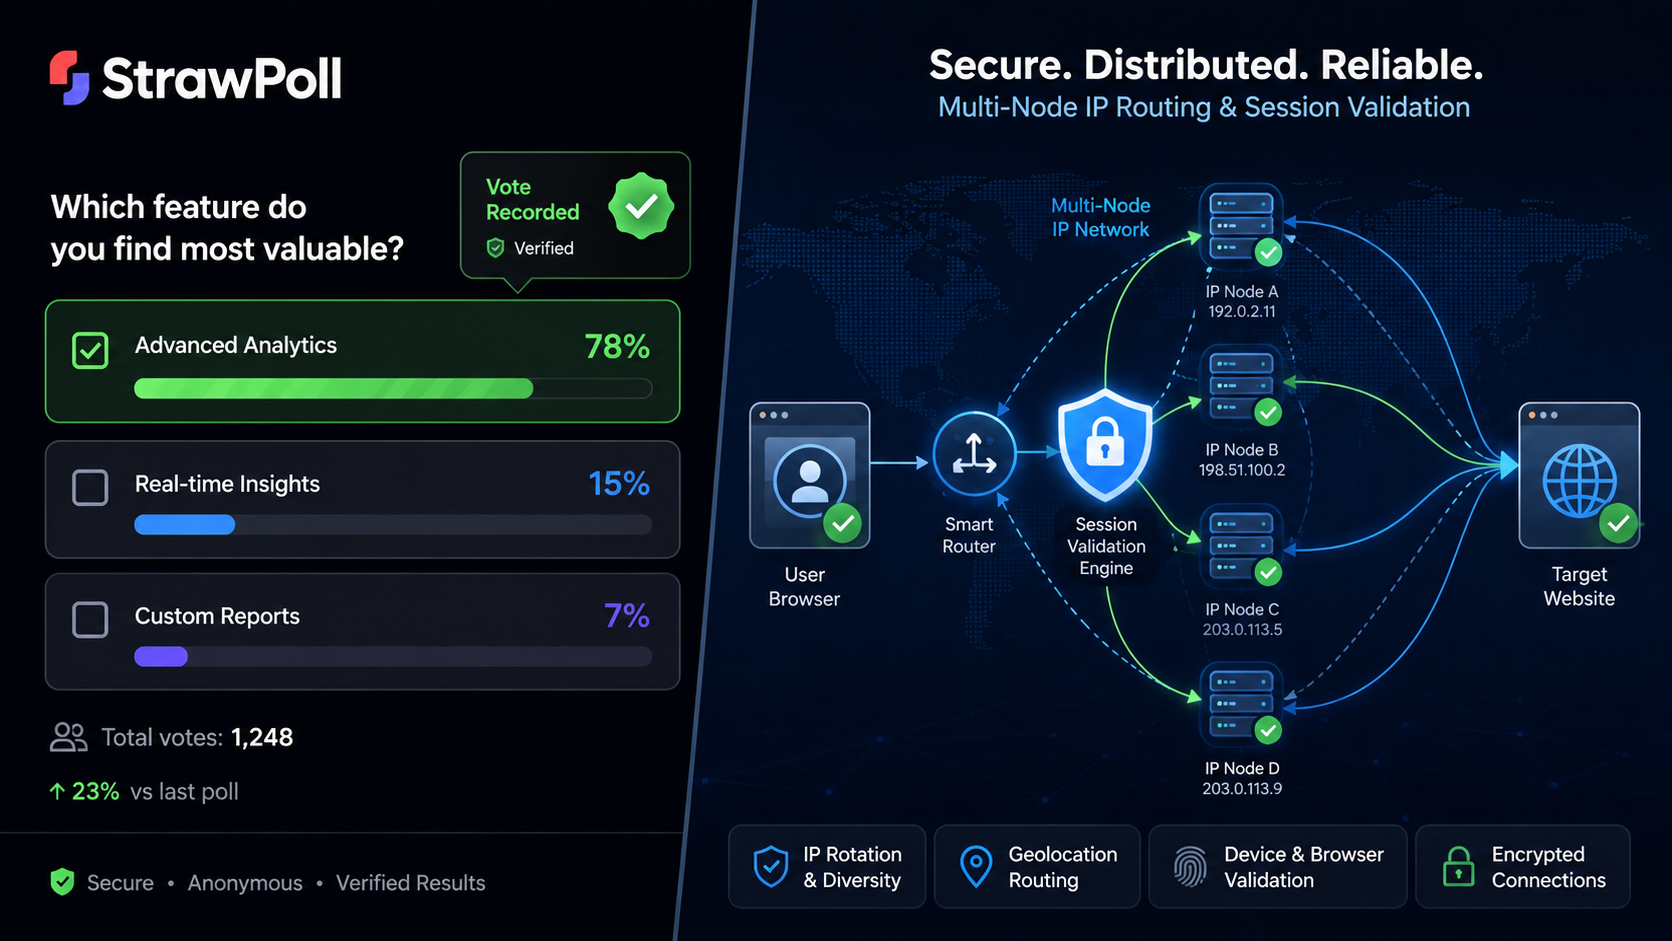Click the IP address 198.51.100.2
Image resolution: width=1672 pixels, height=941 pixels.
click(1242, 470)
